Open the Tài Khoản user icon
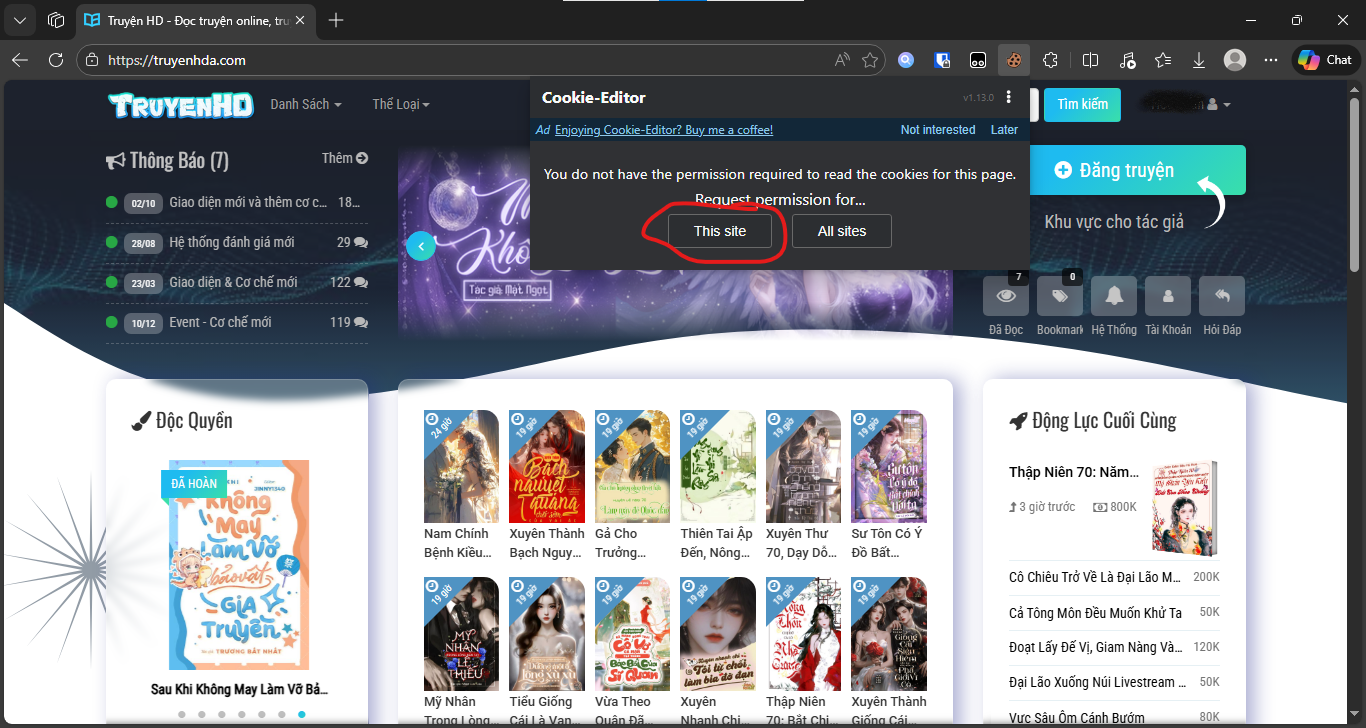1366x728 pixels. coord(1168,296)
